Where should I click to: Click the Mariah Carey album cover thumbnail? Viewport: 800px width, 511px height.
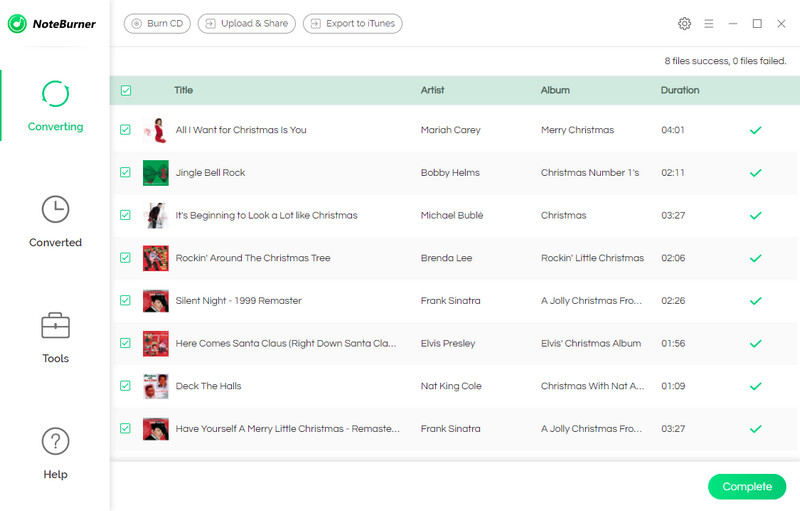coord(156,130)
